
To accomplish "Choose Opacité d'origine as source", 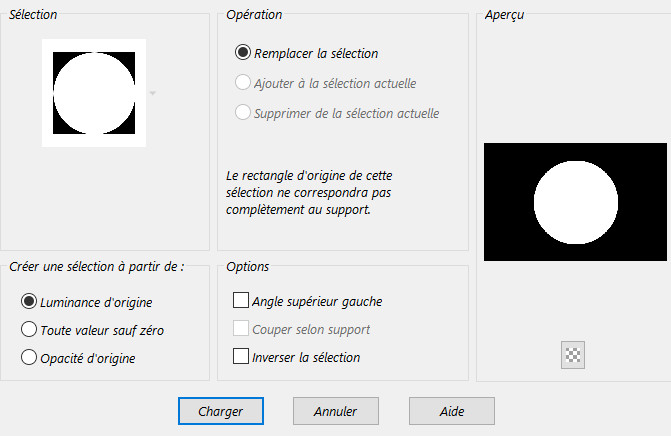I will point(29,357).
